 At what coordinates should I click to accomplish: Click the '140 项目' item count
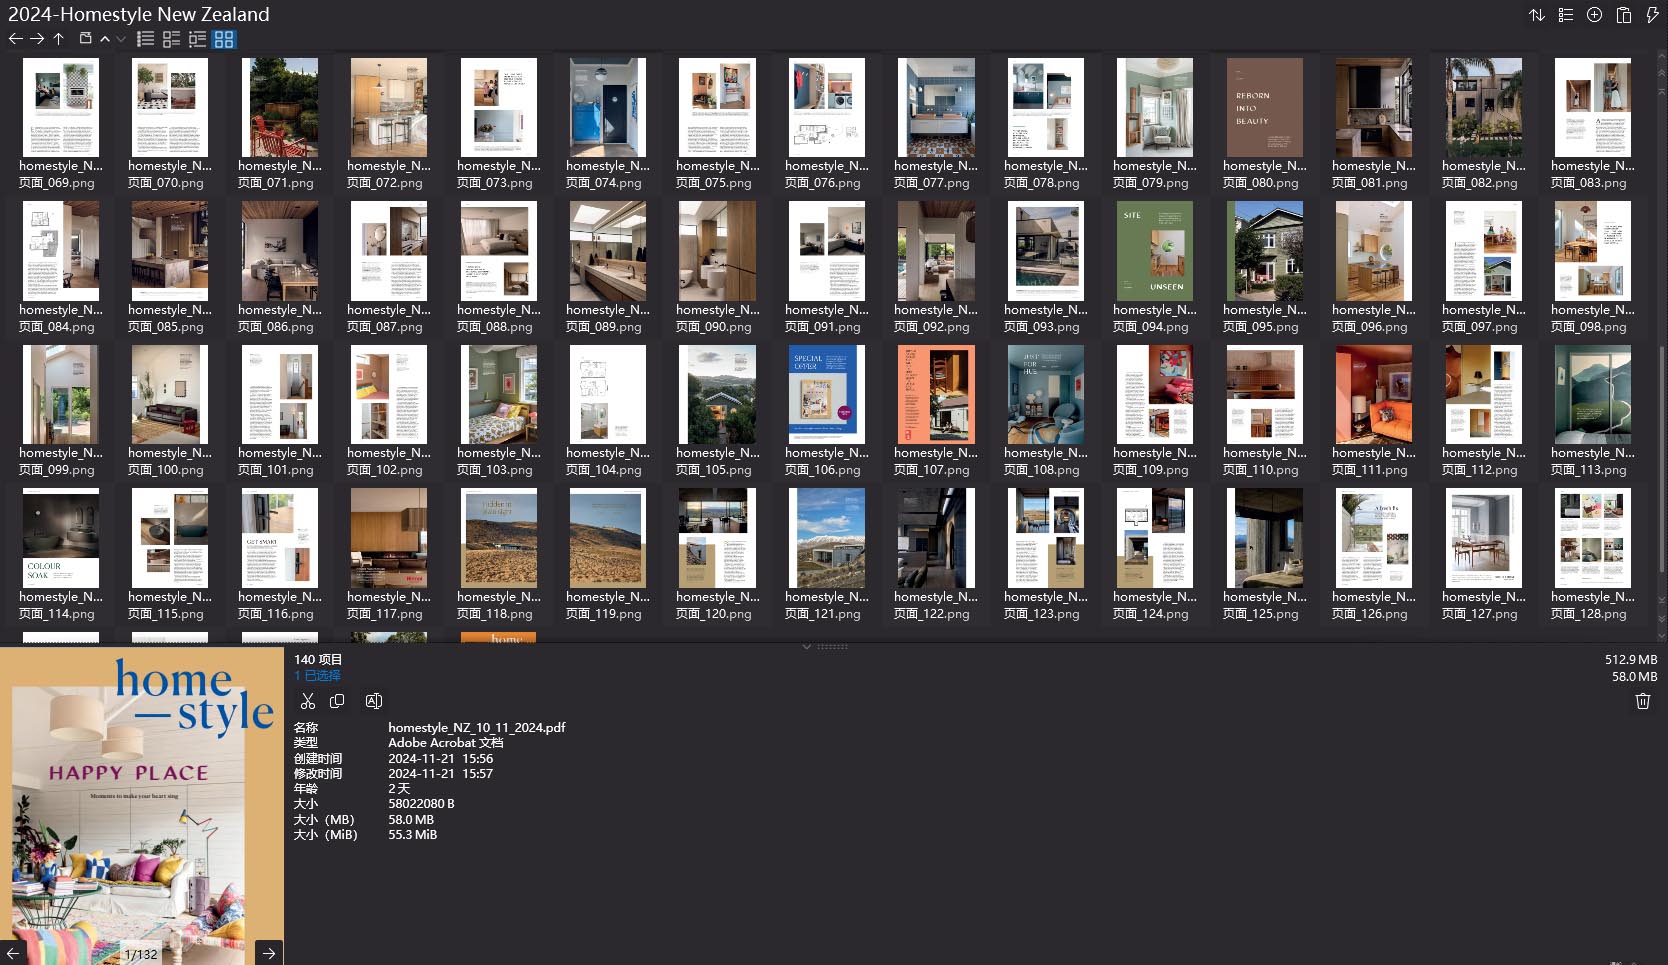tap(318, 660)
